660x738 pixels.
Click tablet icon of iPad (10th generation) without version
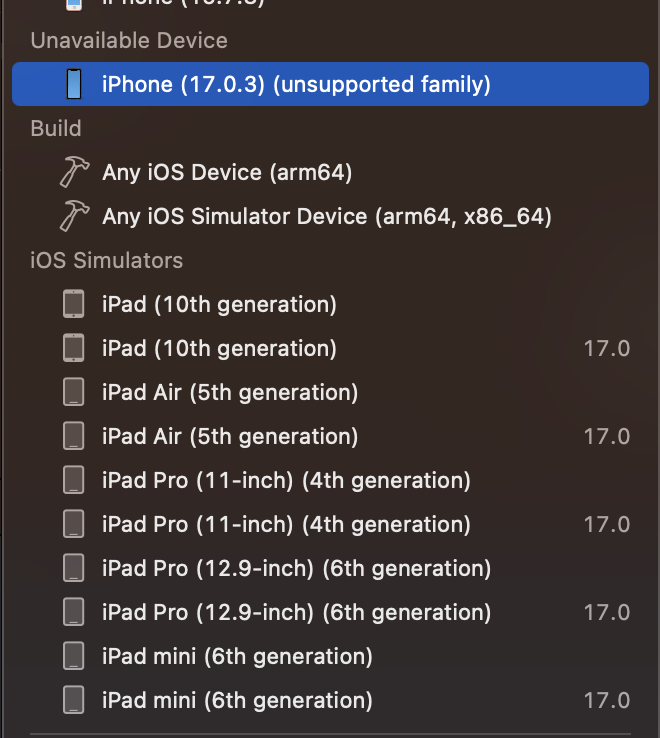[74, 304]
